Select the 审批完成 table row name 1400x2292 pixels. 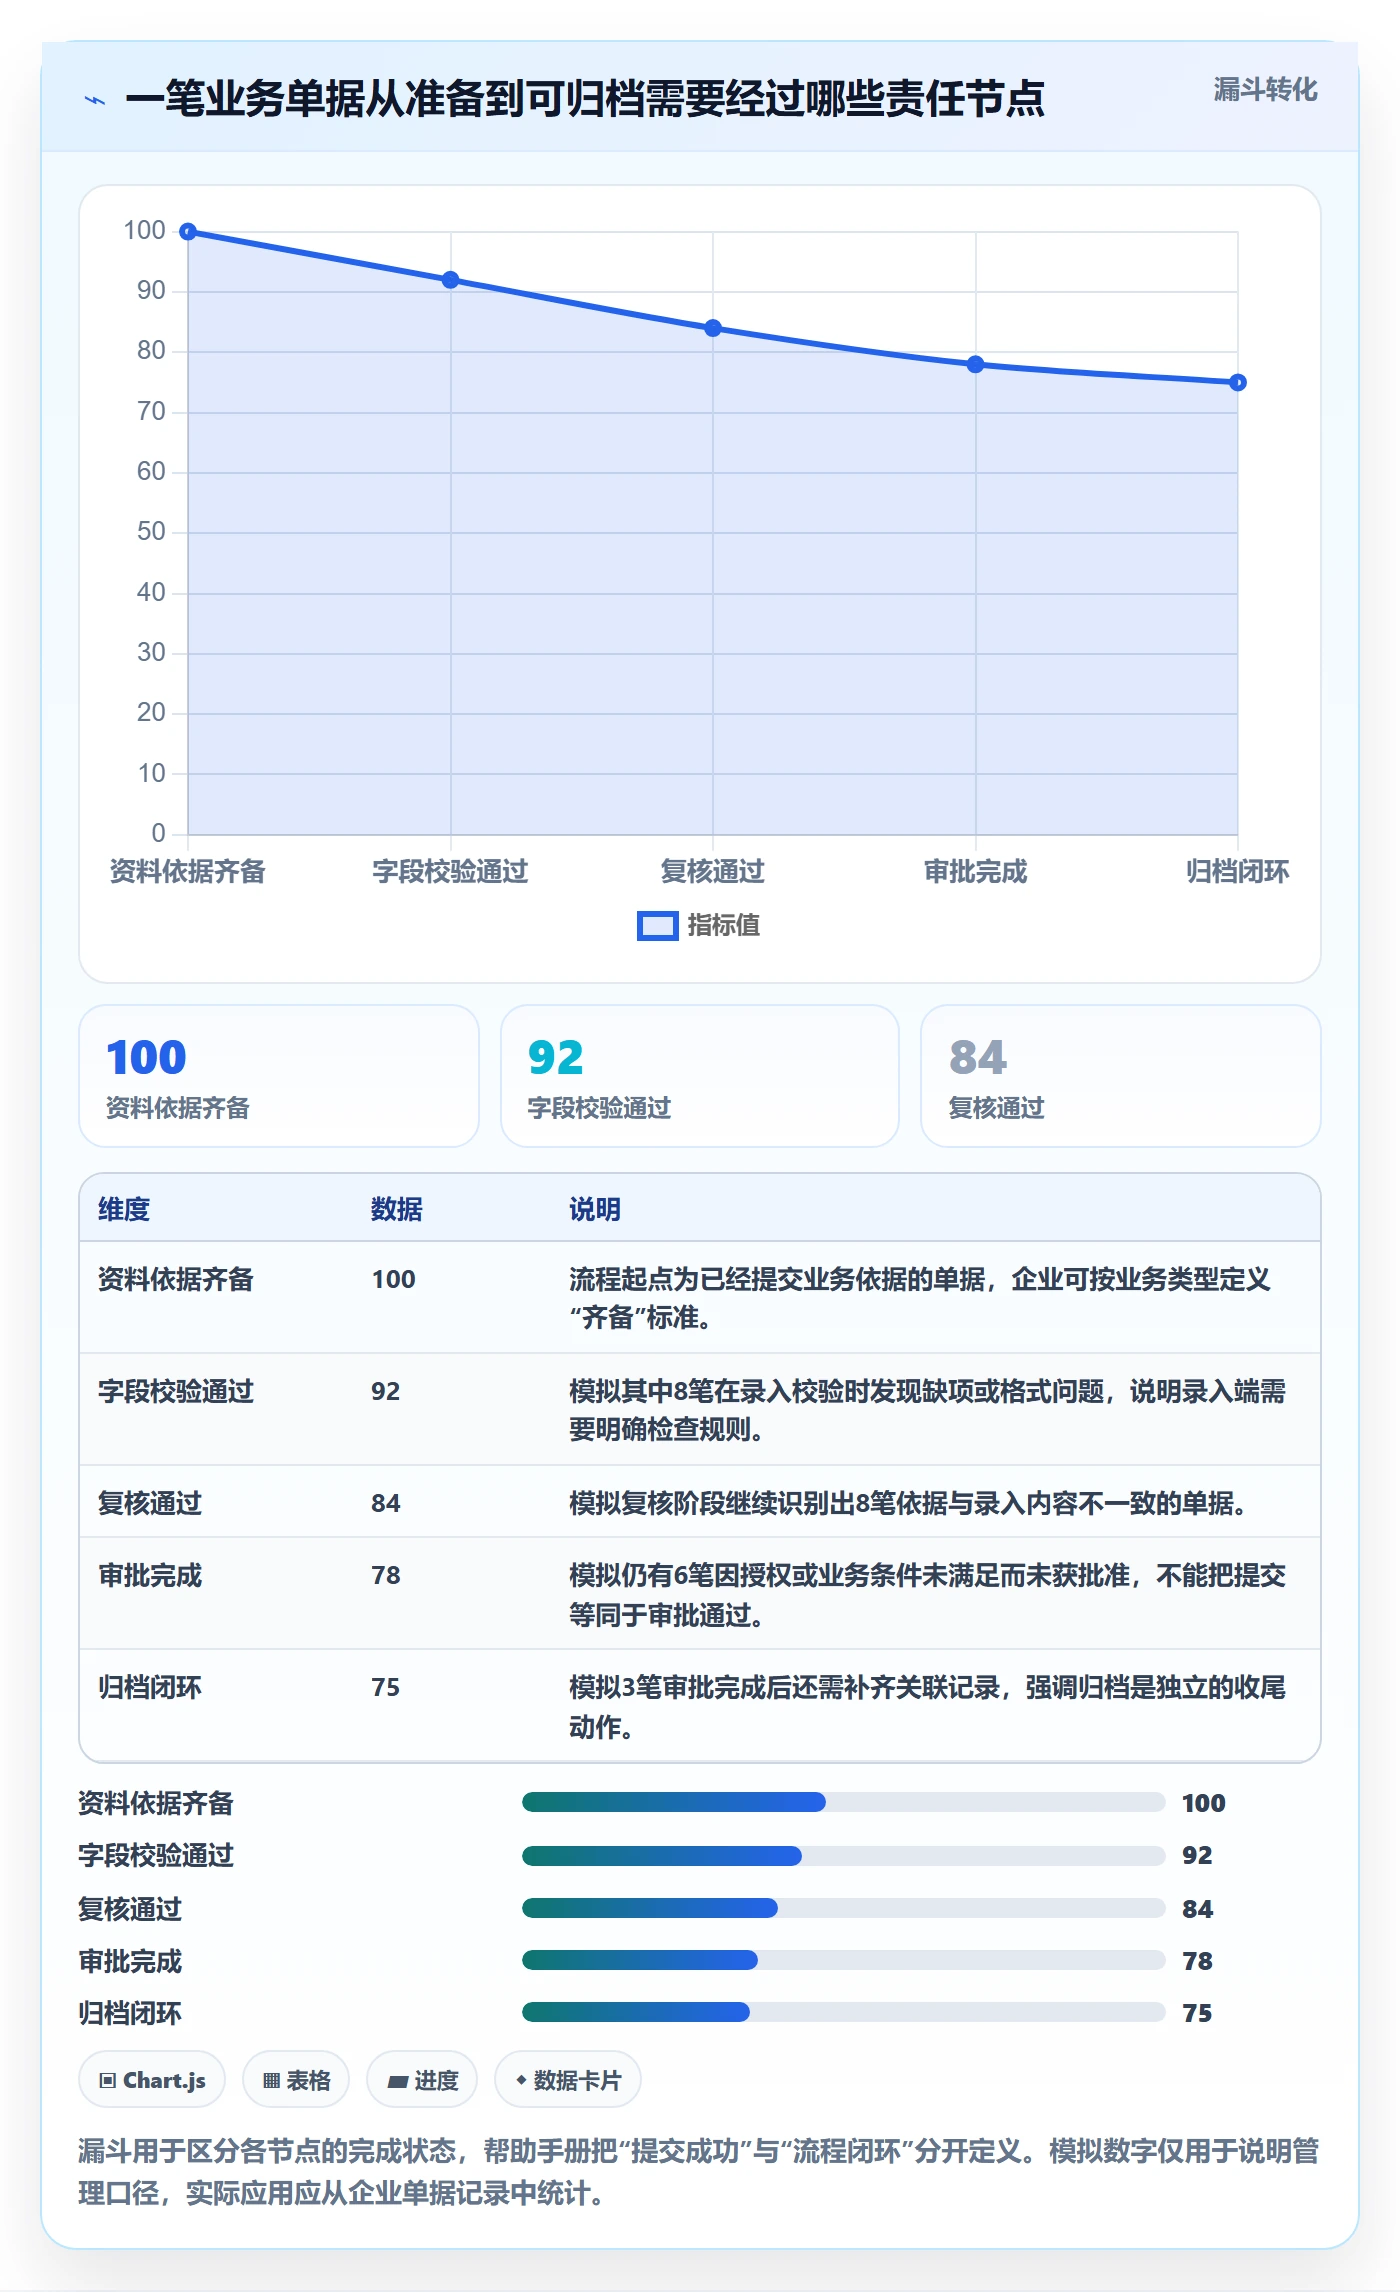(x=150, y=1576)
